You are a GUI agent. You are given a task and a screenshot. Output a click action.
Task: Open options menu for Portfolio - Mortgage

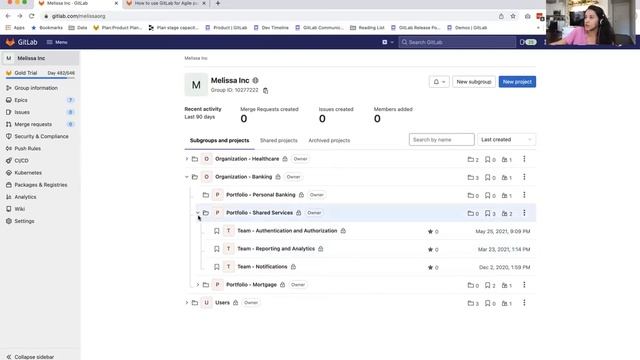tap(524, 284)
